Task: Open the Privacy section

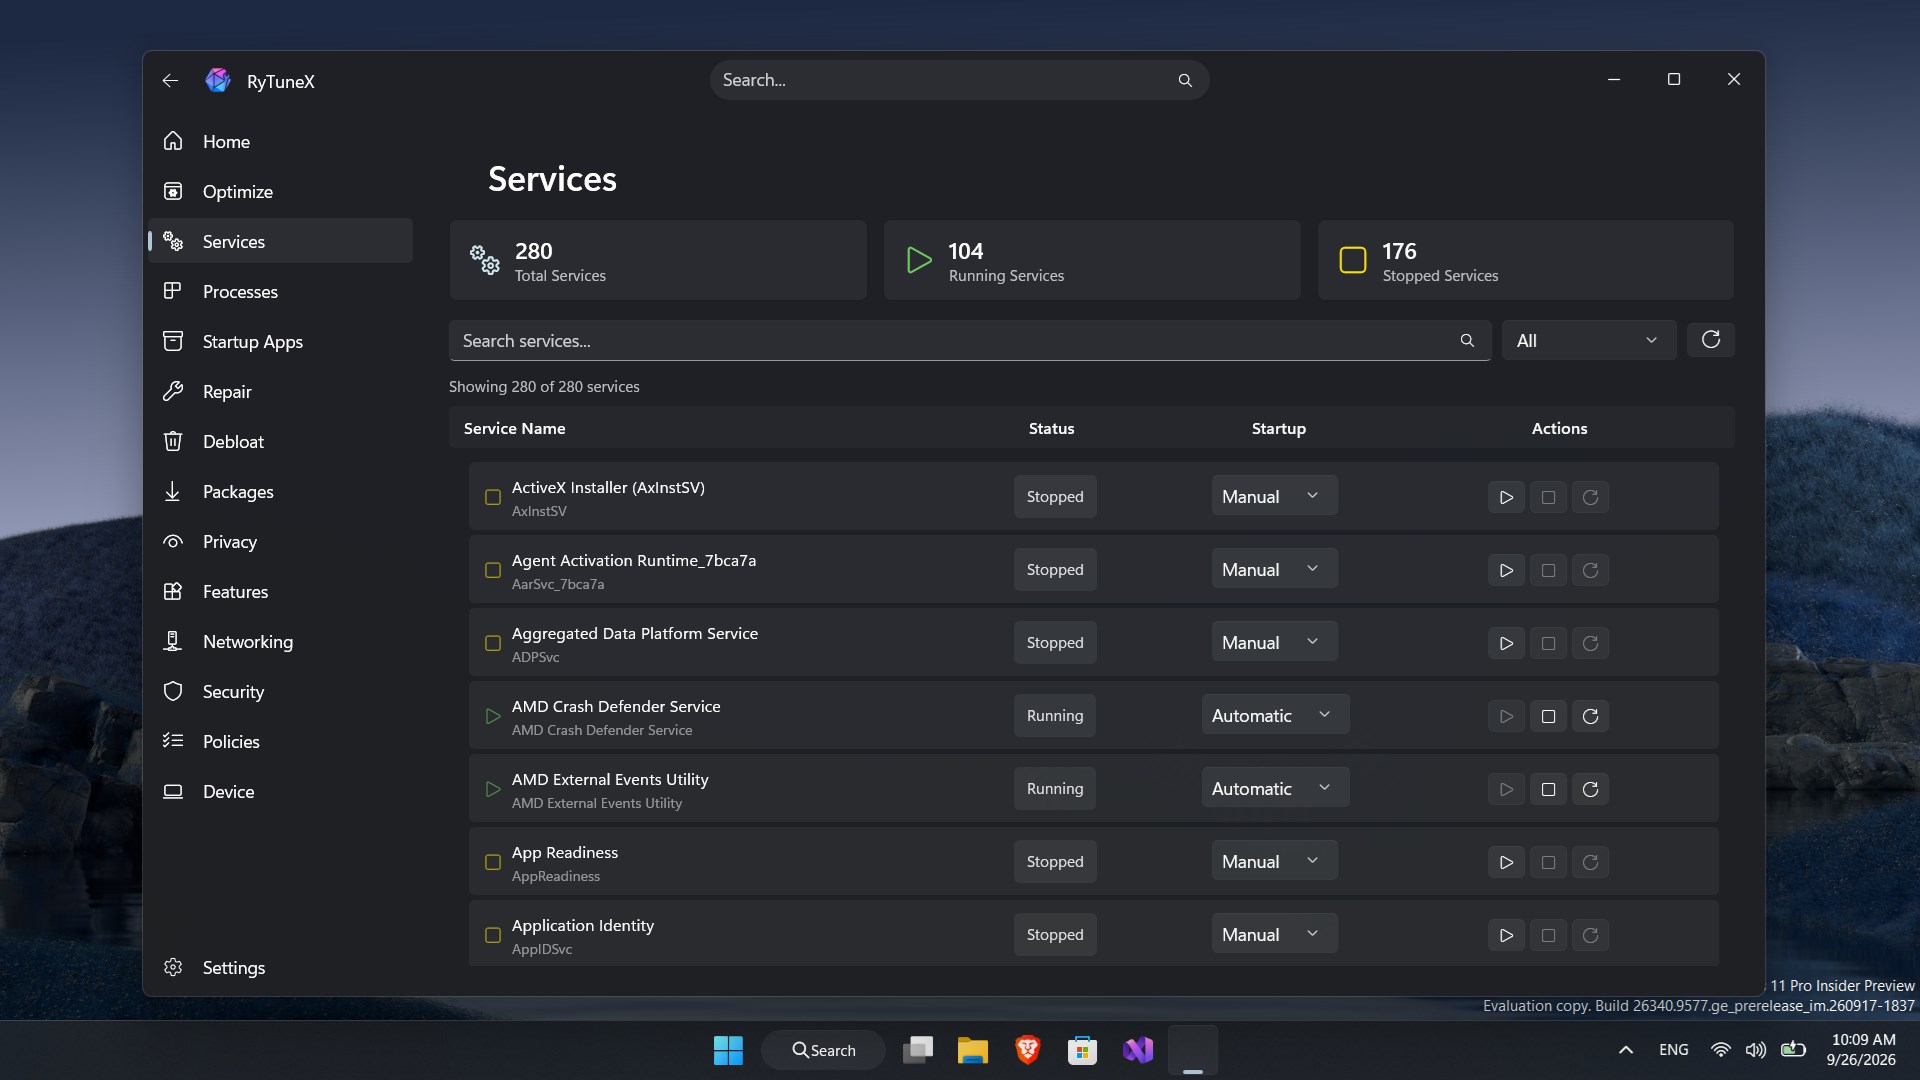Action: click(280, 541)
